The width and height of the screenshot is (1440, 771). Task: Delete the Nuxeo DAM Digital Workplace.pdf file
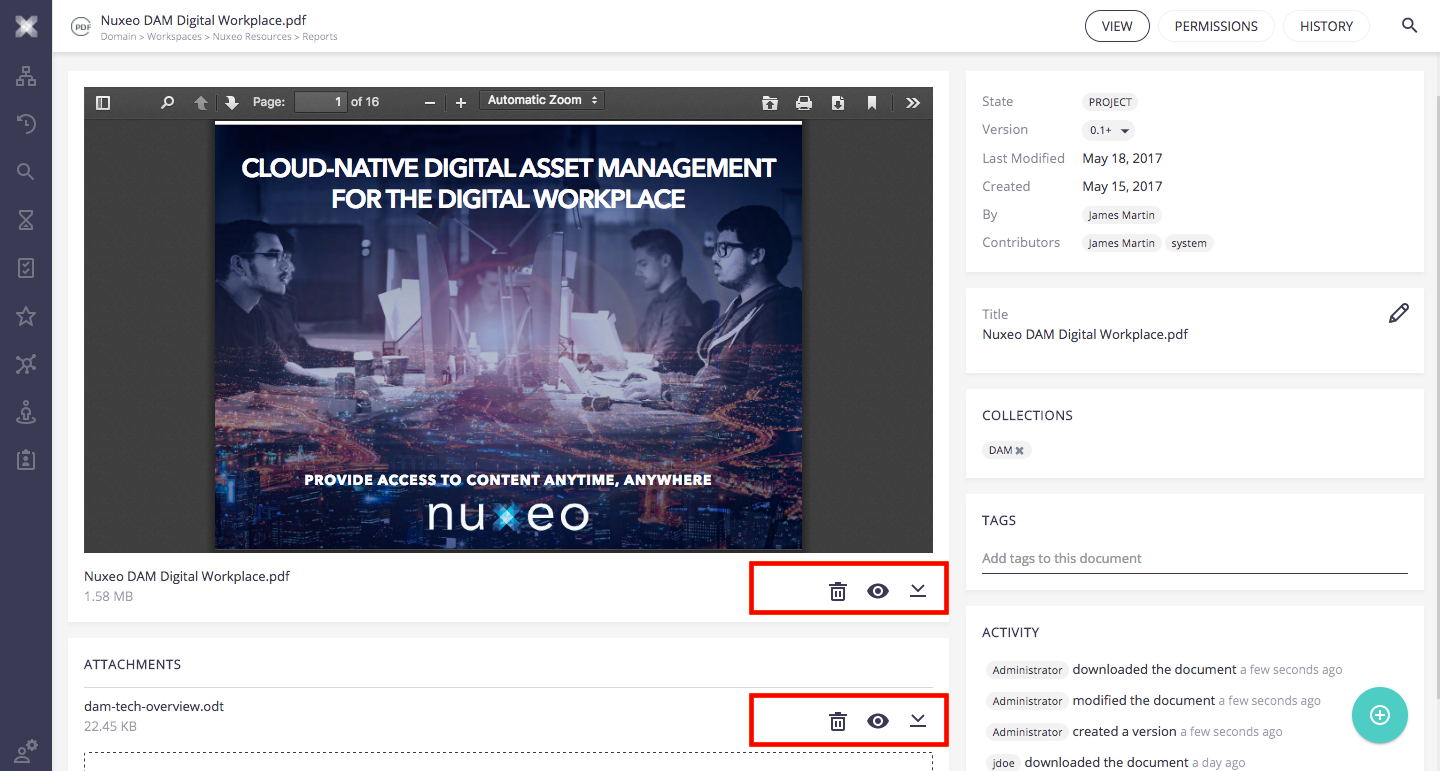click(838, 591)
